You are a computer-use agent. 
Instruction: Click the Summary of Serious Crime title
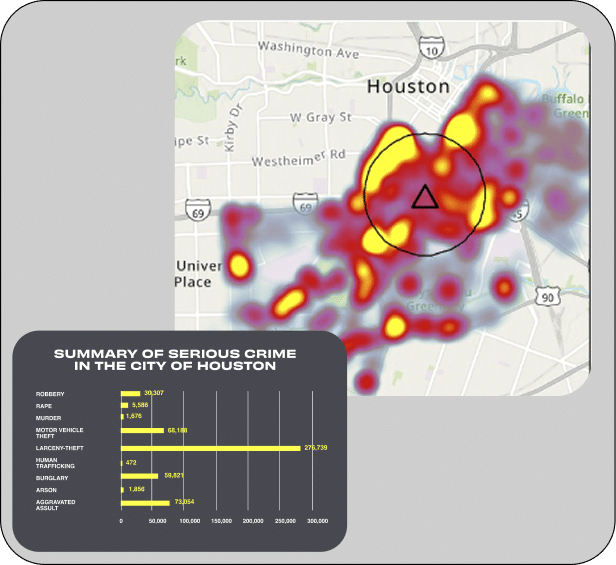click(175, 359)
